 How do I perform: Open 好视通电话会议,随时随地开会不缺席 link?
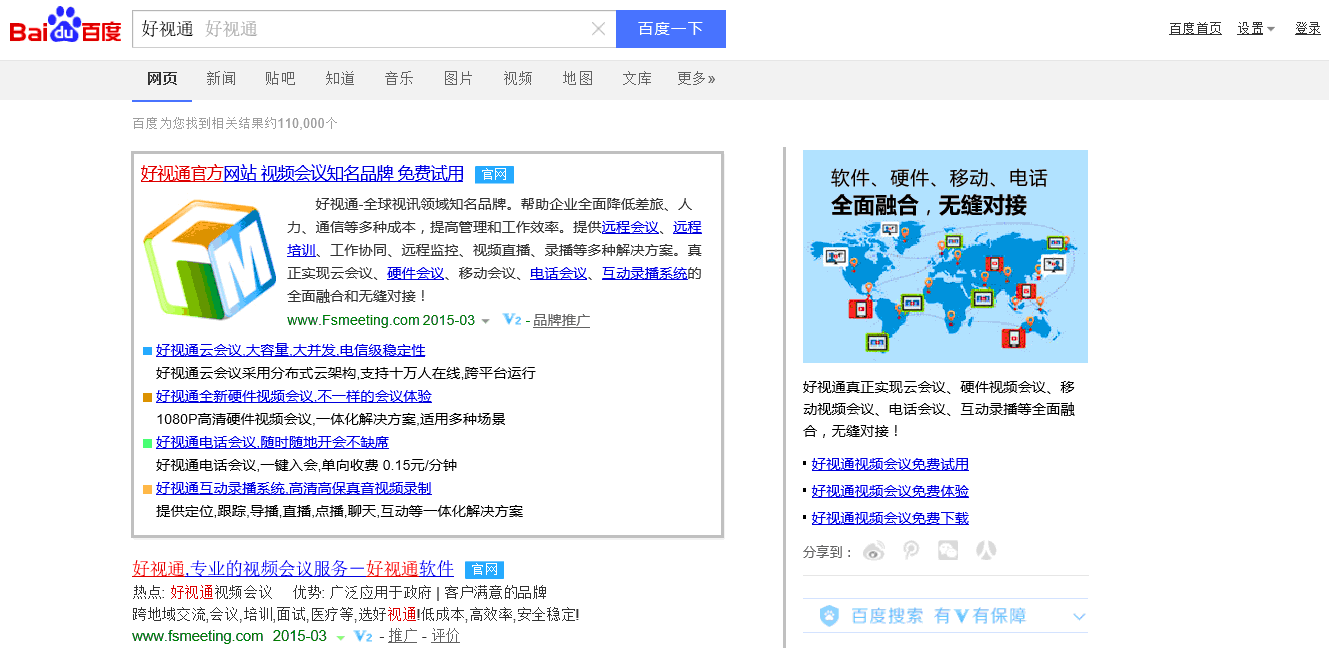tap(272, 442)
